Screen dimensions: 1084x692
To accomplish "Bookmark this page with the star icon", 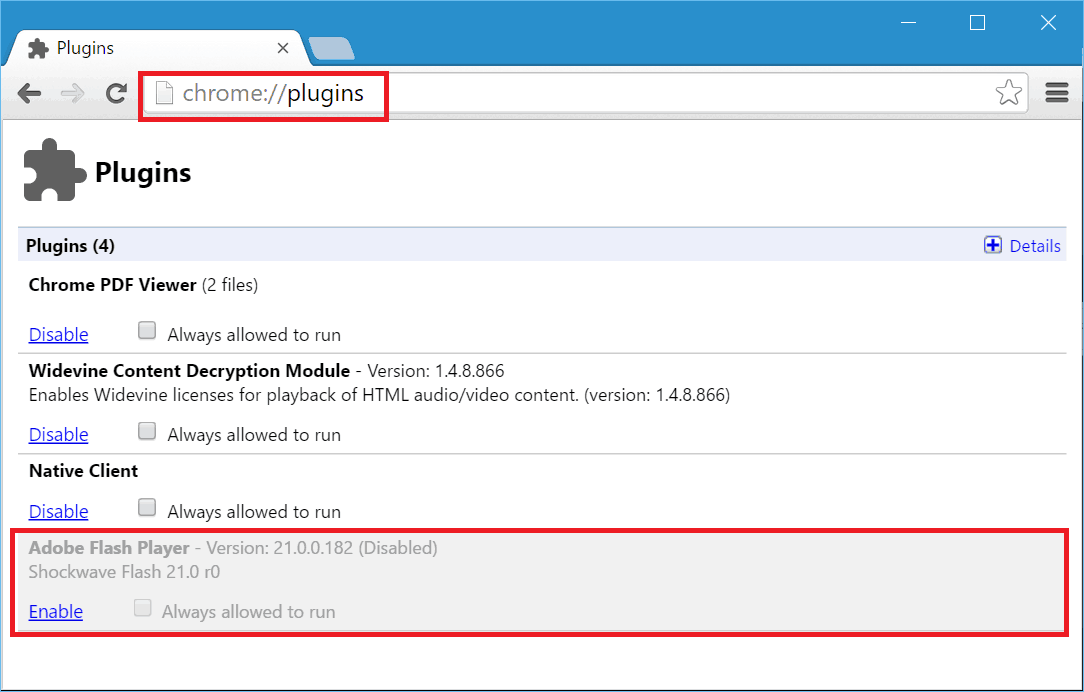I will point(1009,93).
